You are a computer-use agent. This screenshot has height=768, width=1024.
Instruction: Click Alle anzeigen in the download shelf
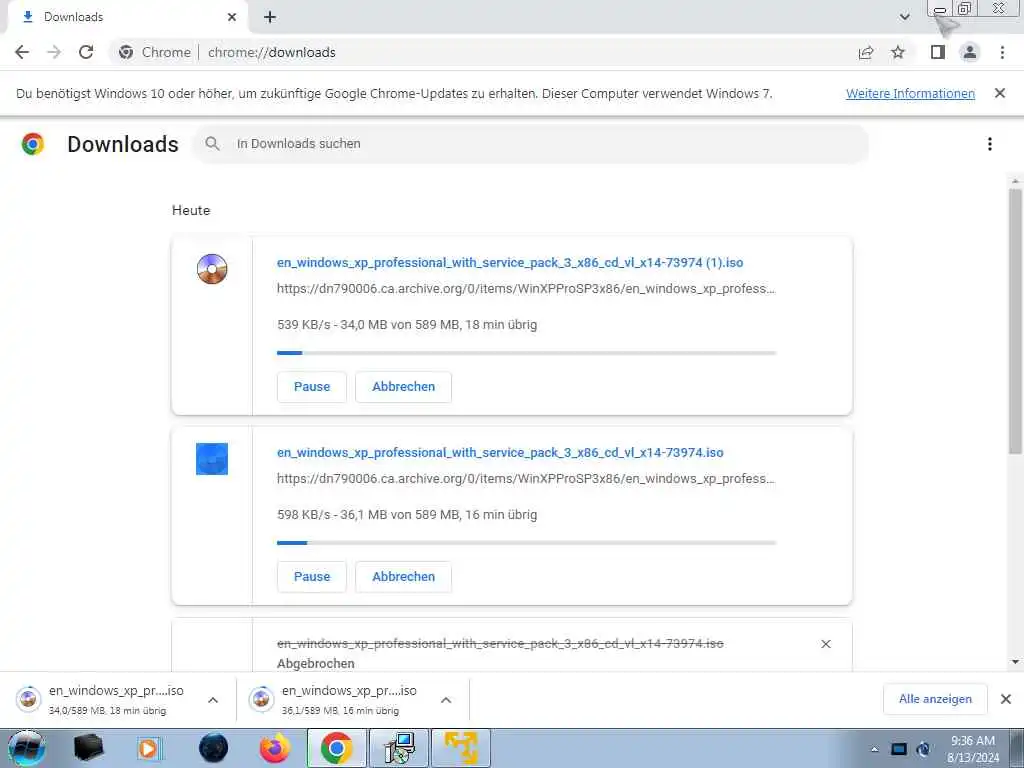935,699
